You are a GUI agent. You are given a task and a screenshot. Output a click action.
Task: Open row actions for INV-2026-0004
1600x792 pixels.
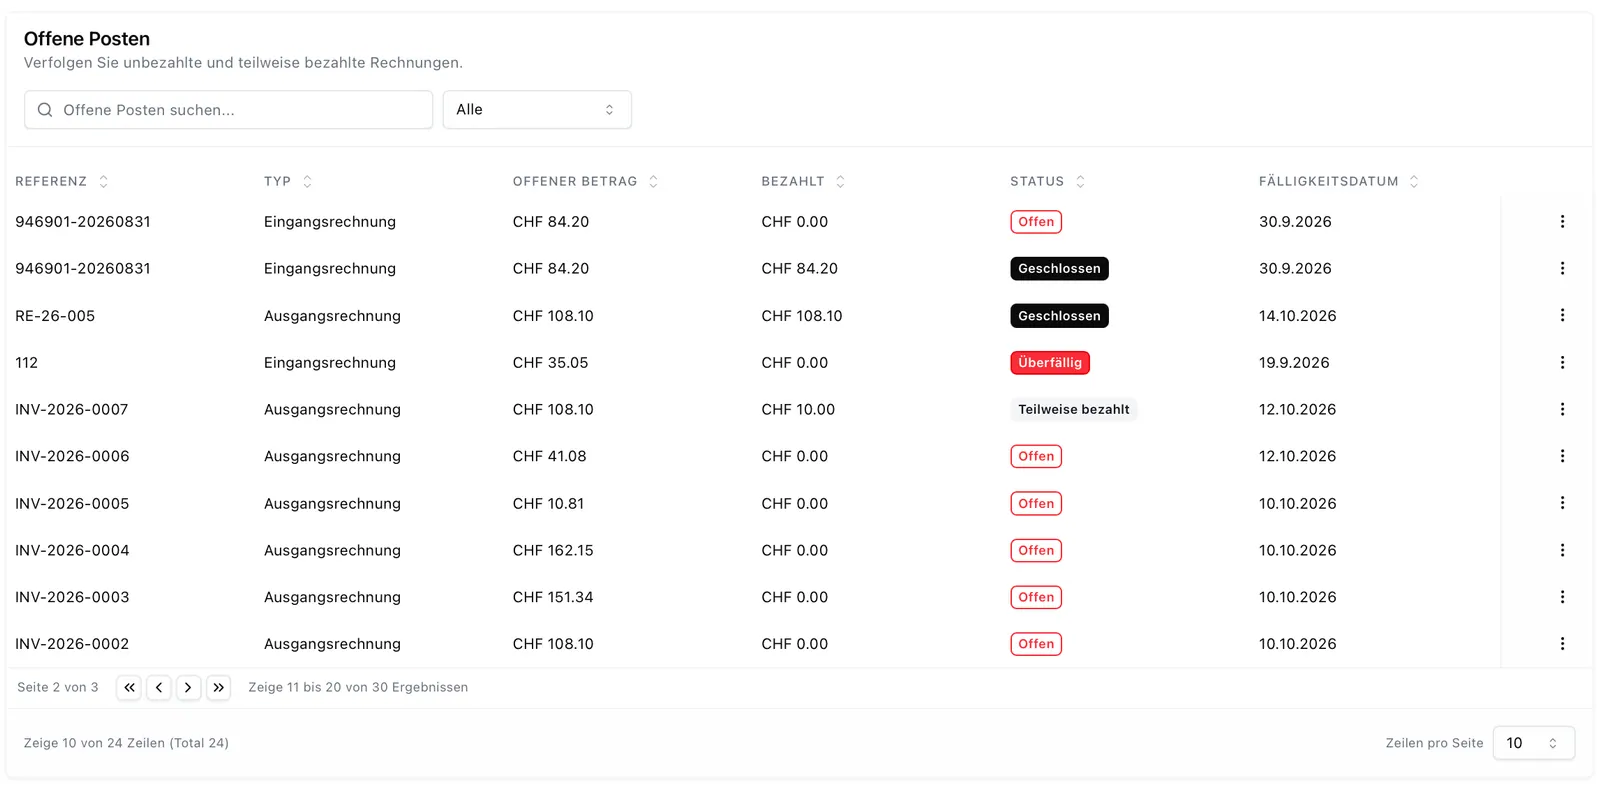(x=1562, y=550)
